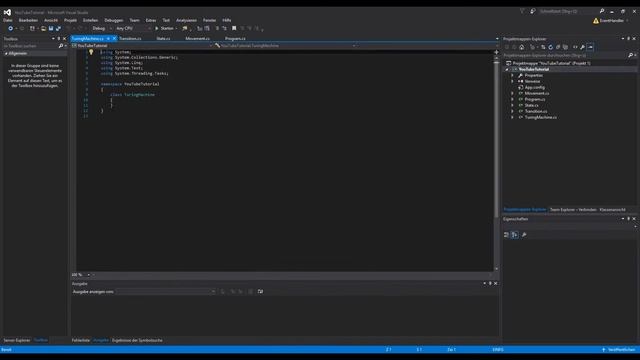Toggle auto-hide pin on Projektmappen-Explorer
The width and height of the screenshot is (640, 360).
629,39
